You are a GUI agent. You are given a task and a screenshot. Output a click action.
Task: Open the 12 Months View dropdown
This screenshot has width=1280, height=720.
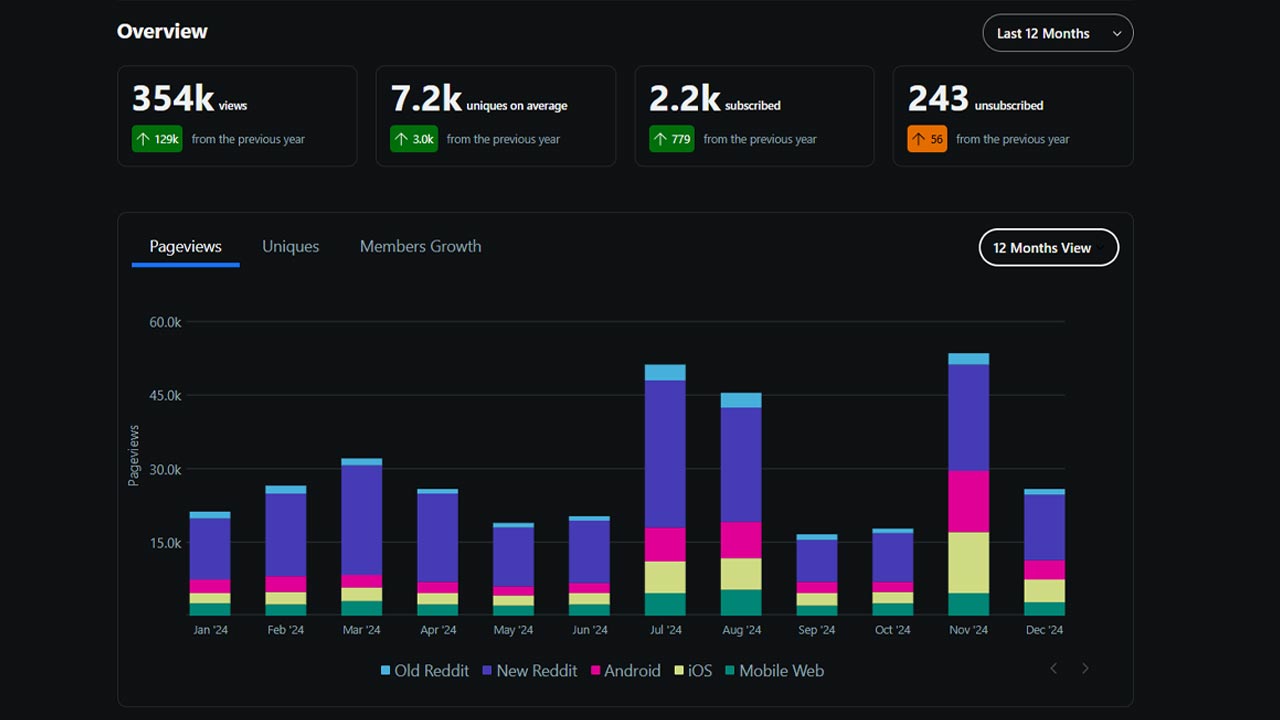pos(1048,248)
